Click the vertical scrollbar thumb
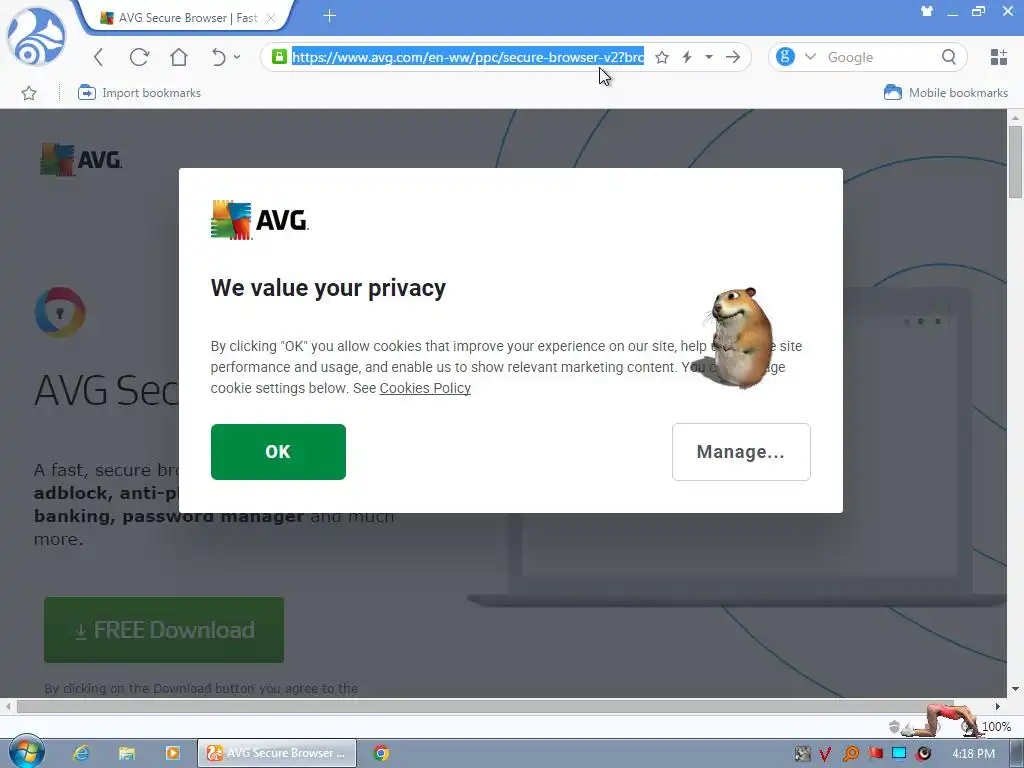 1015,162
